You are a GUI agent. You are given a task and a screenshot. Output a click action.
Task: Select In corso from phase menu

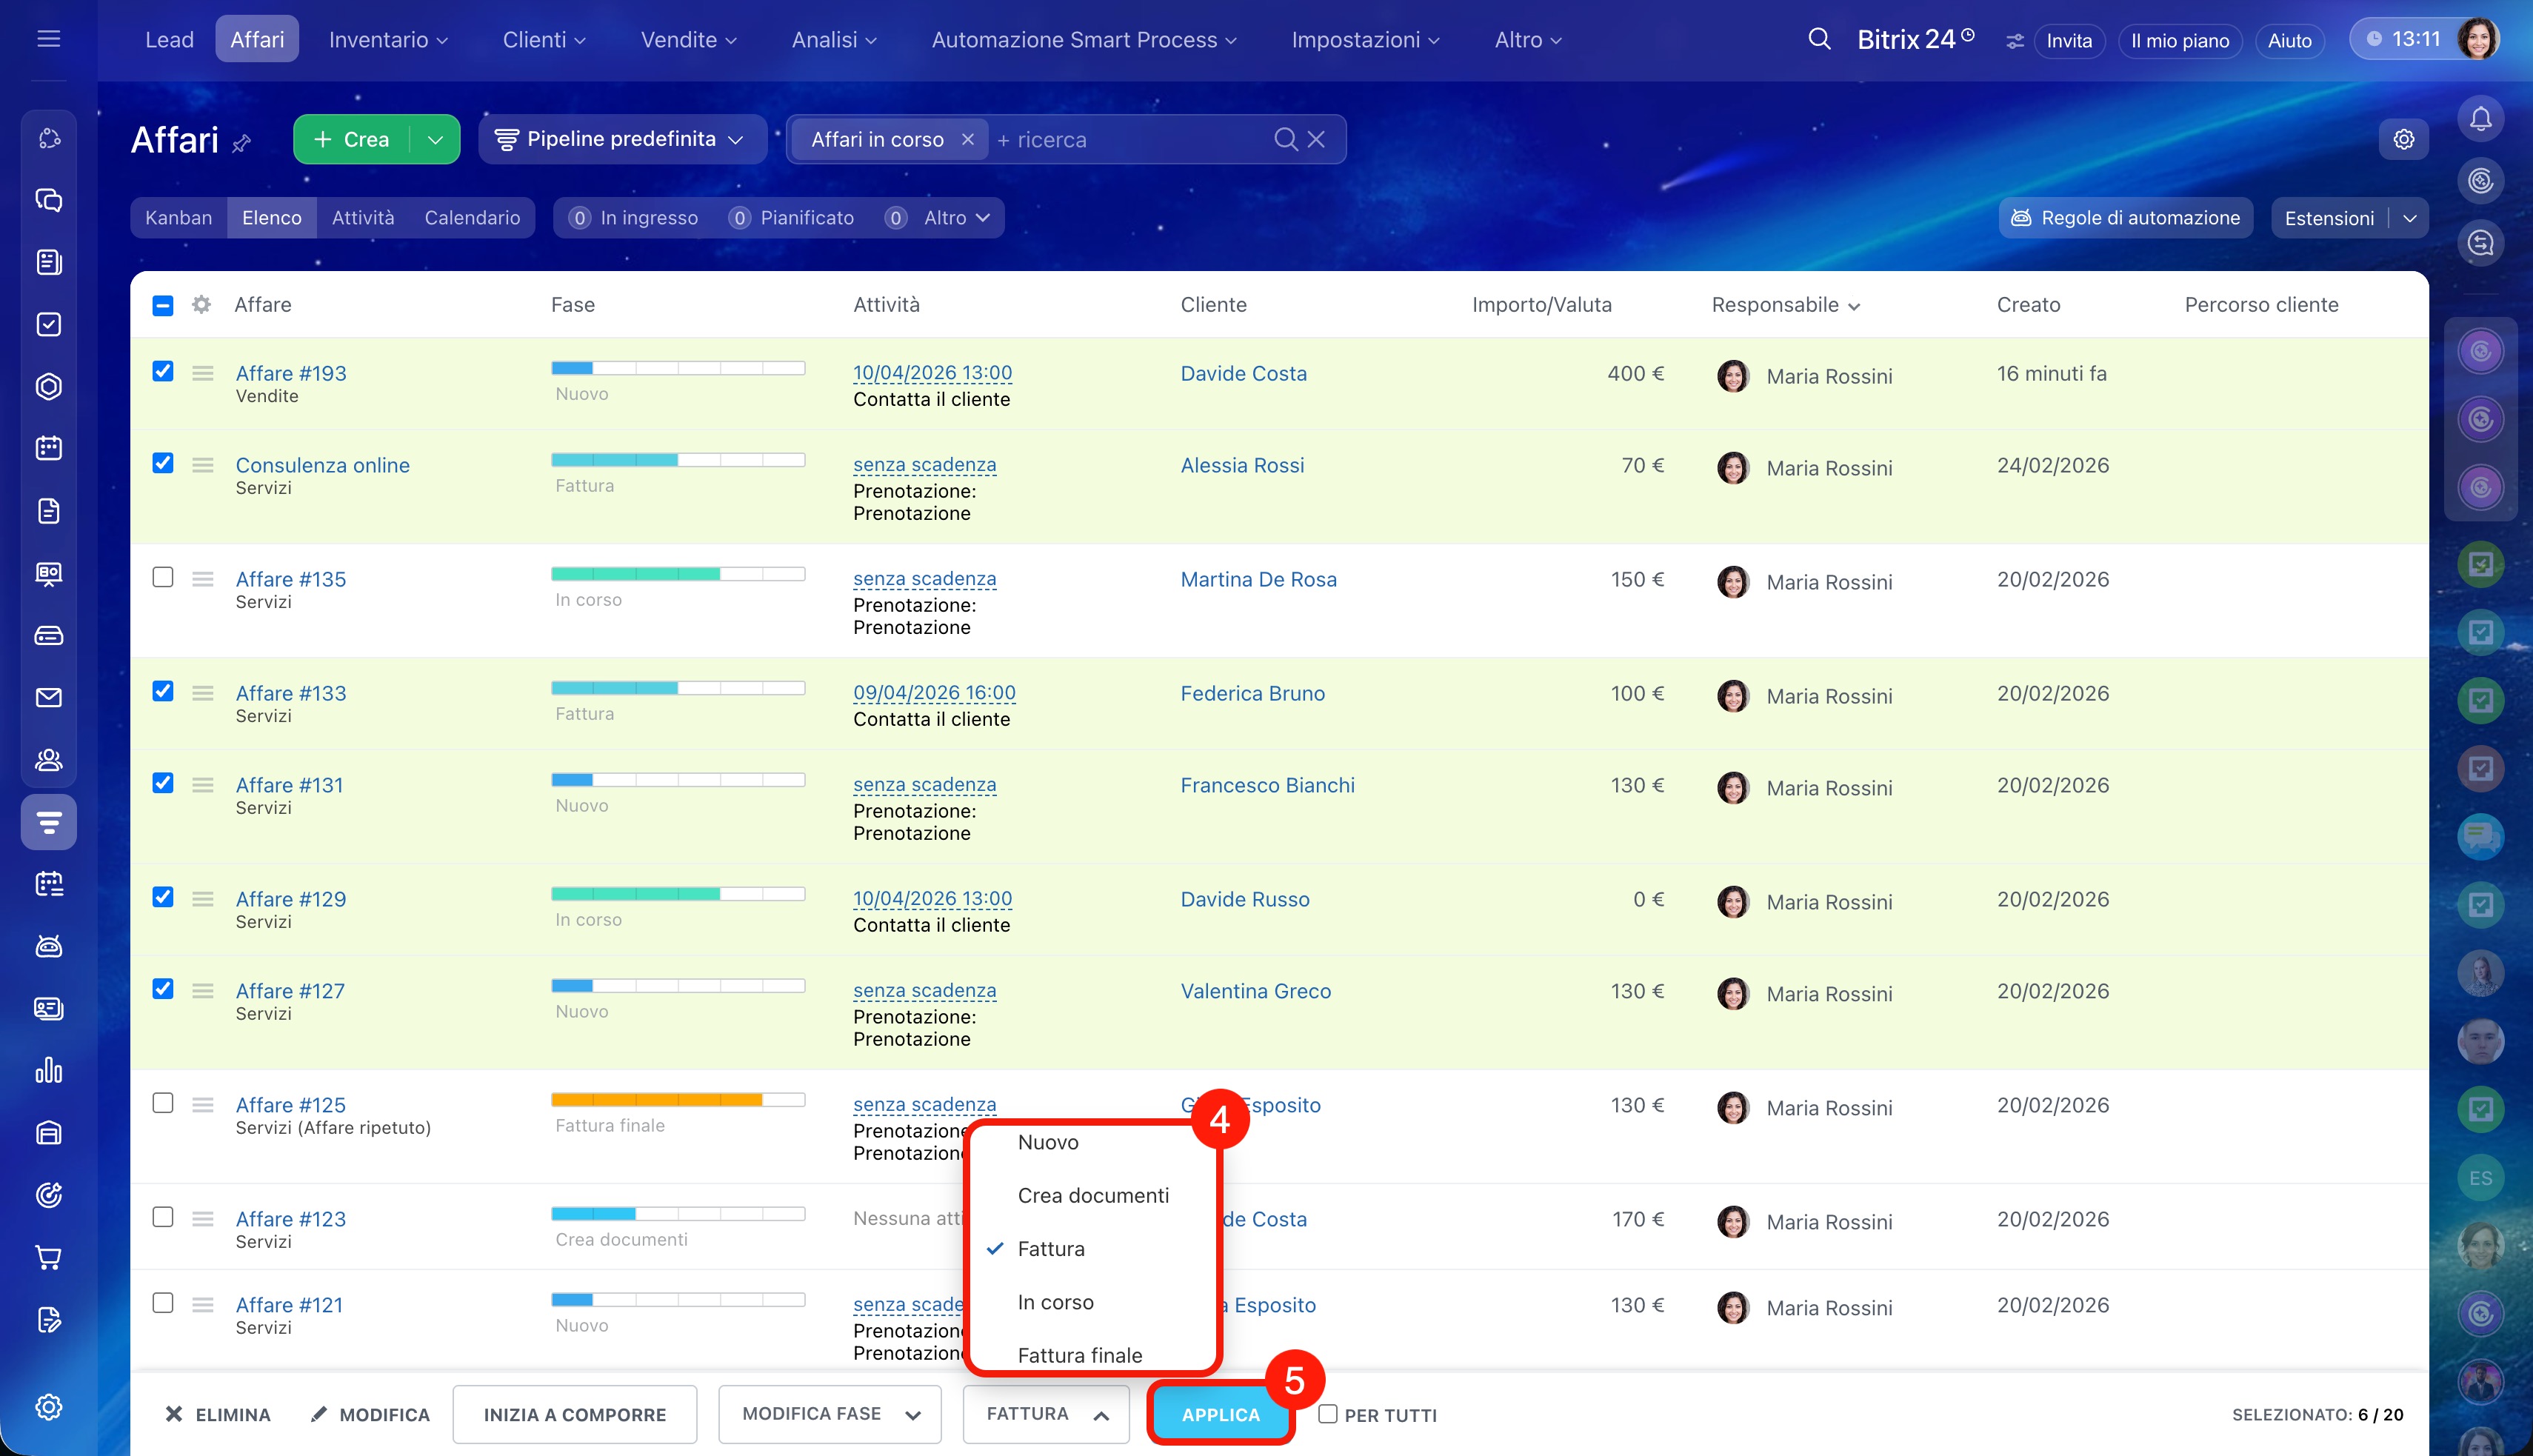point(1055,1302)
